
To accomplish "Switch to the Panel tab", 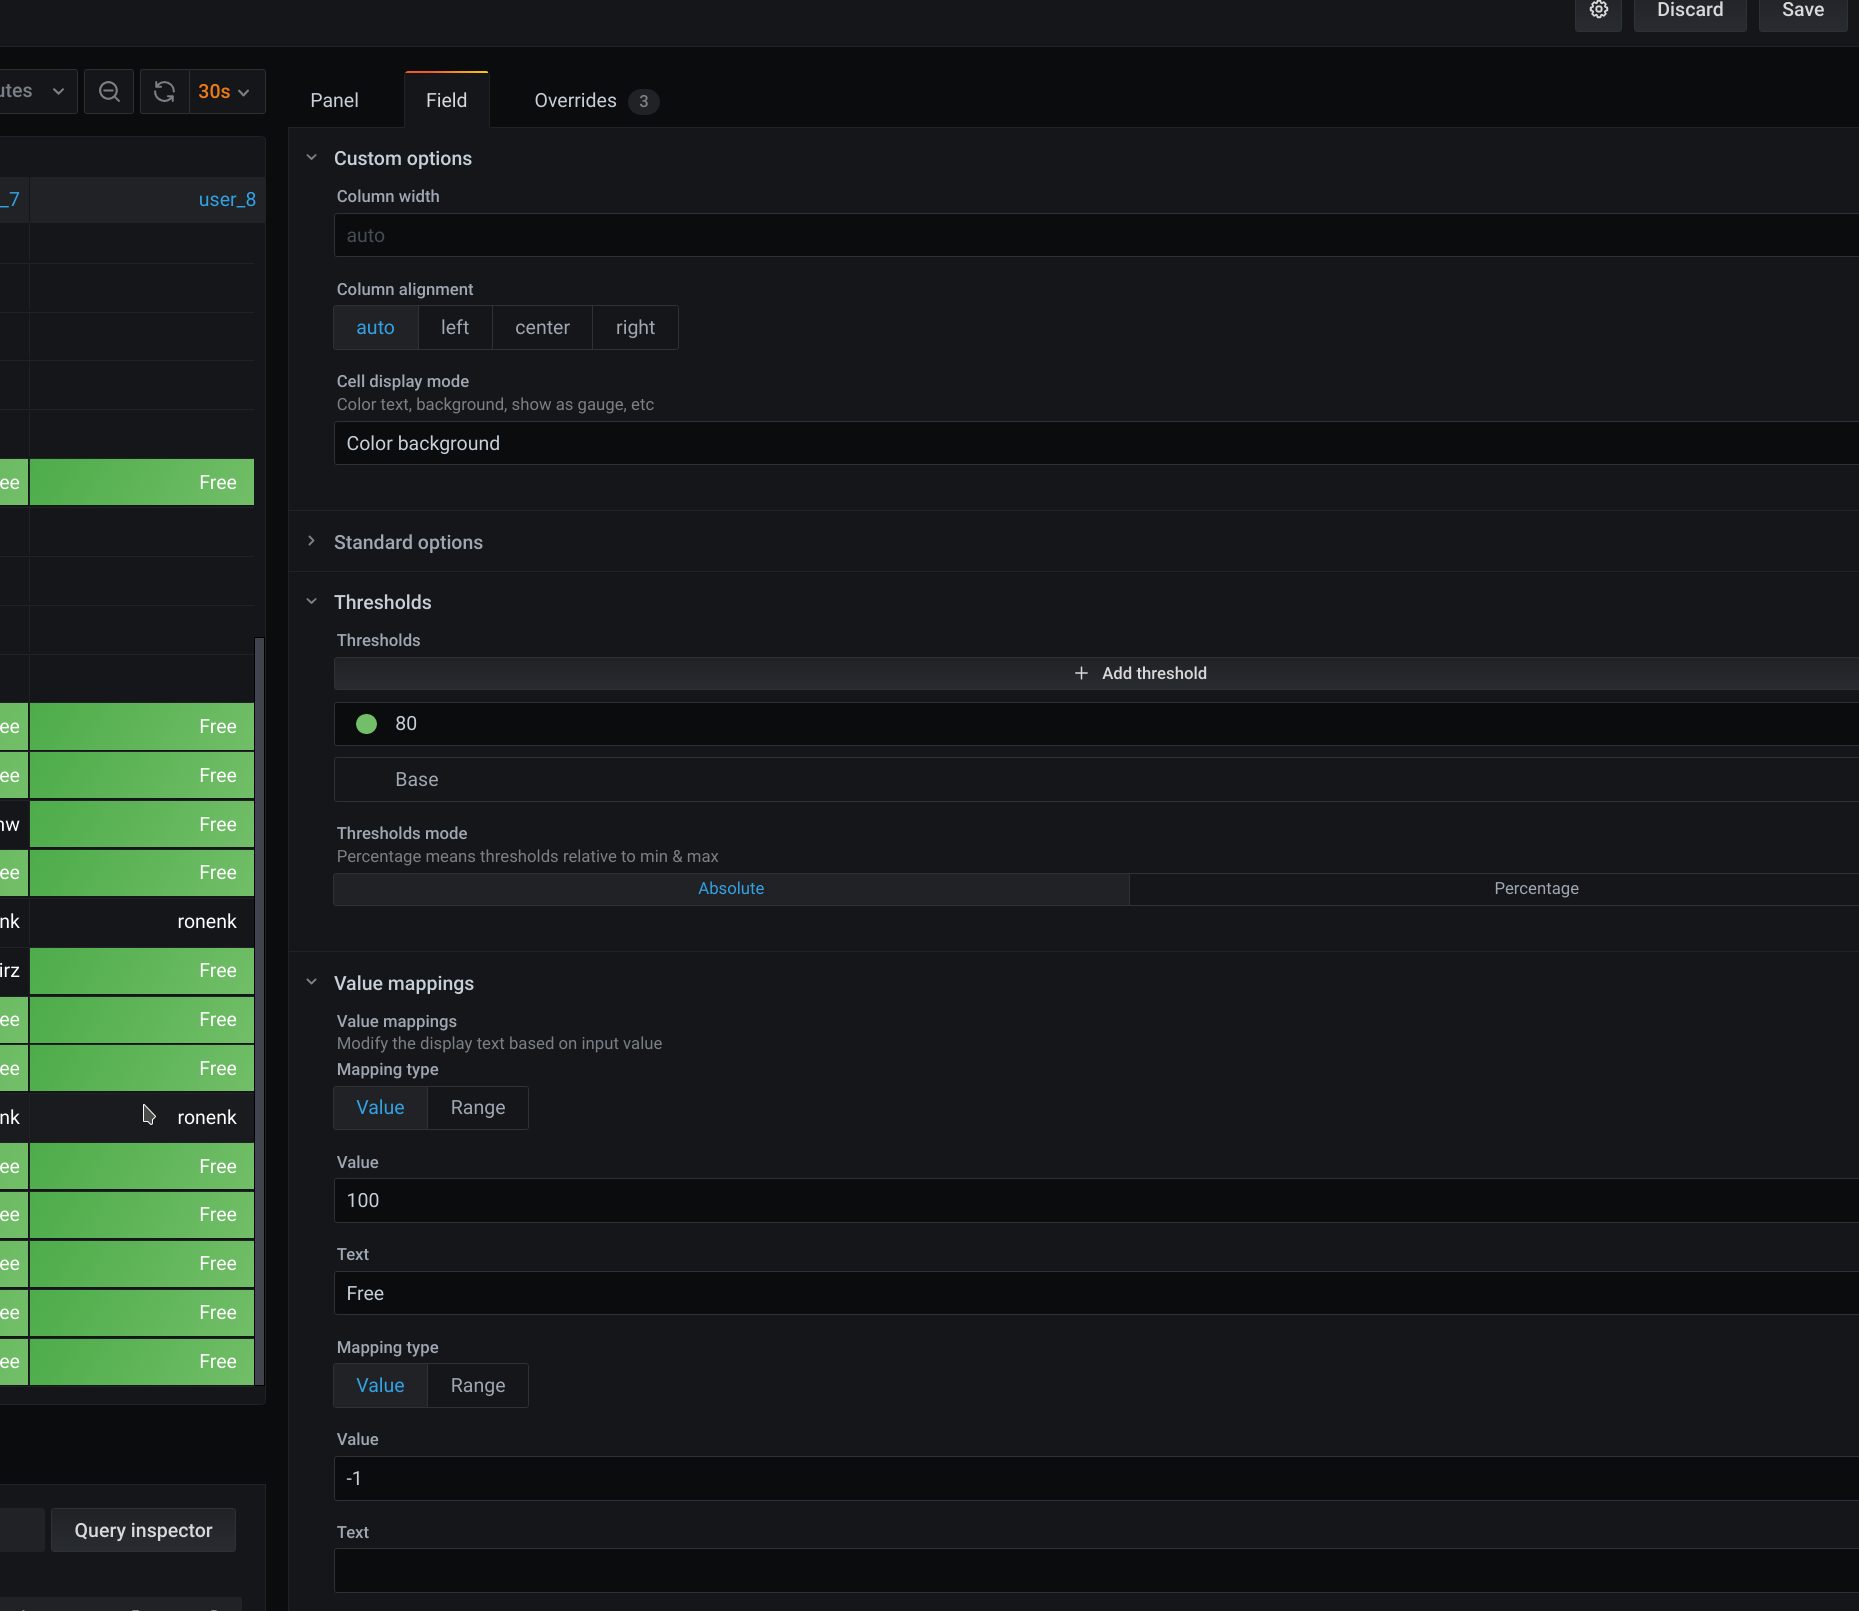I will point(335,100).
